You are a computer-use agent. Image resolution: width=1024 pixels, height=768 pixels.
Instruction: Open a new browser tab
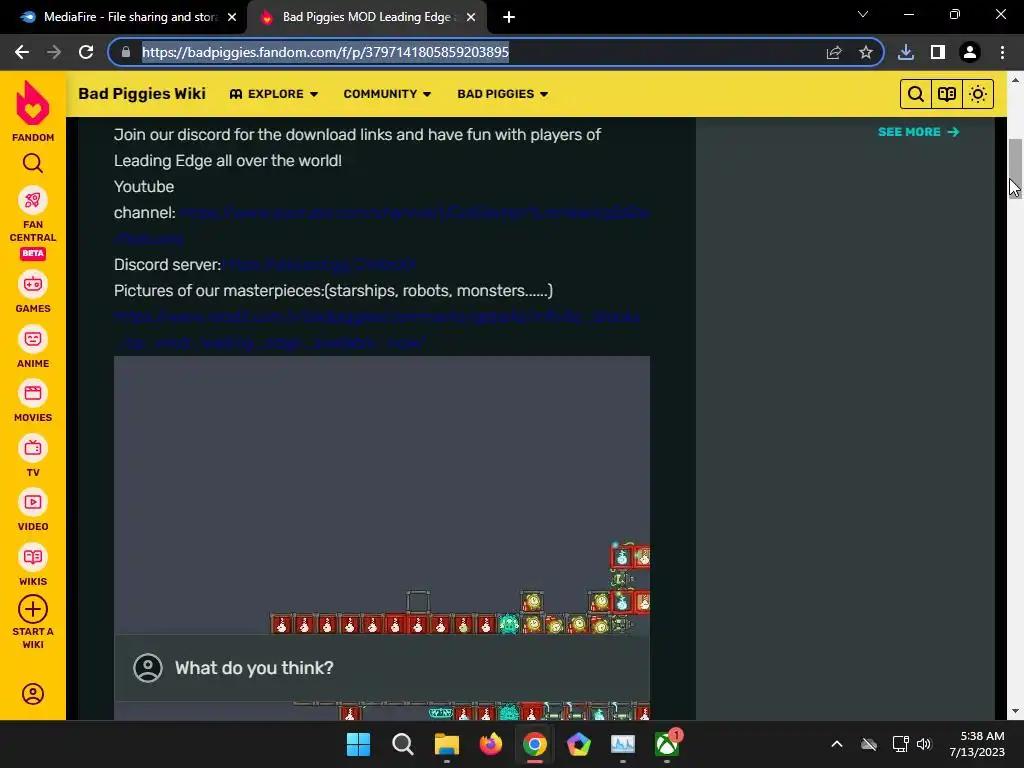click(509, 17)
